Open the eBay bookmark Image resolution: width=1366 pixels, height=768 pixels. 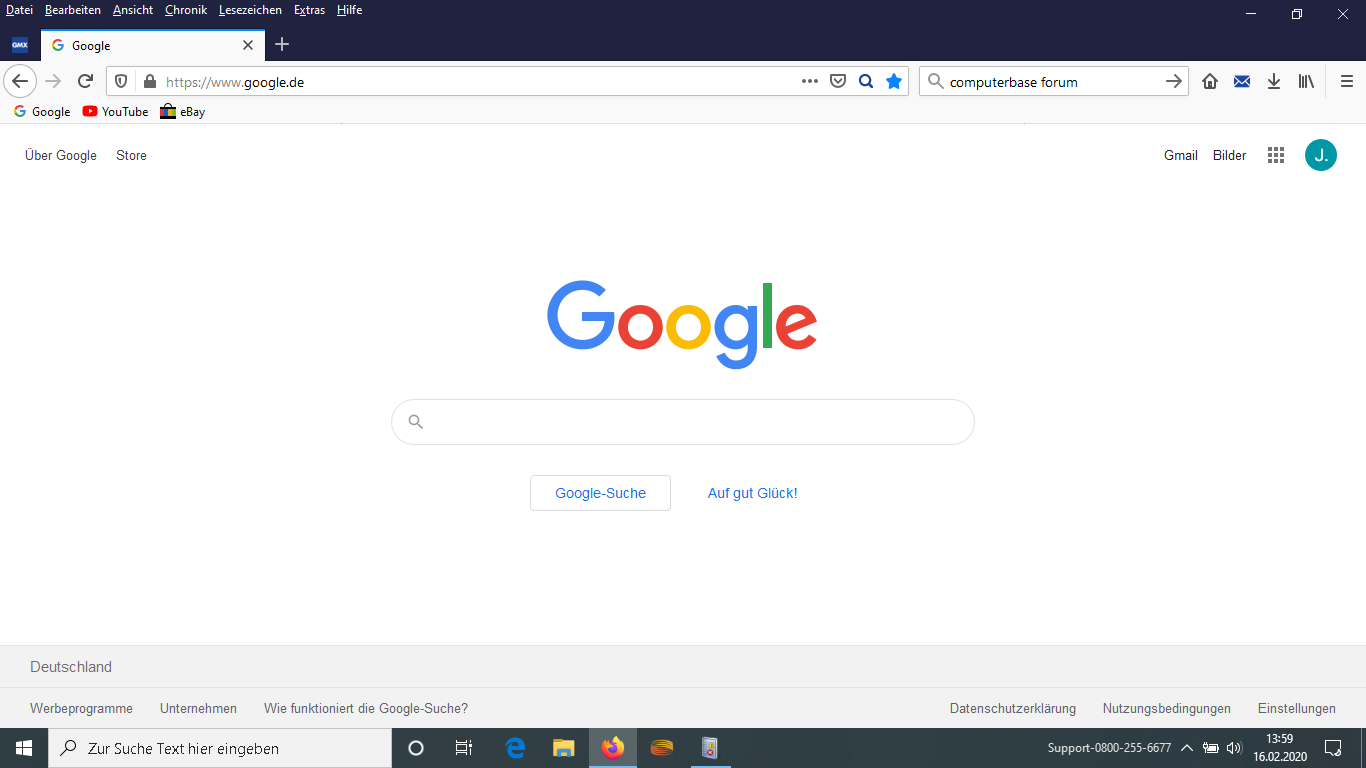pyautogui.click(x=182, y=112)
